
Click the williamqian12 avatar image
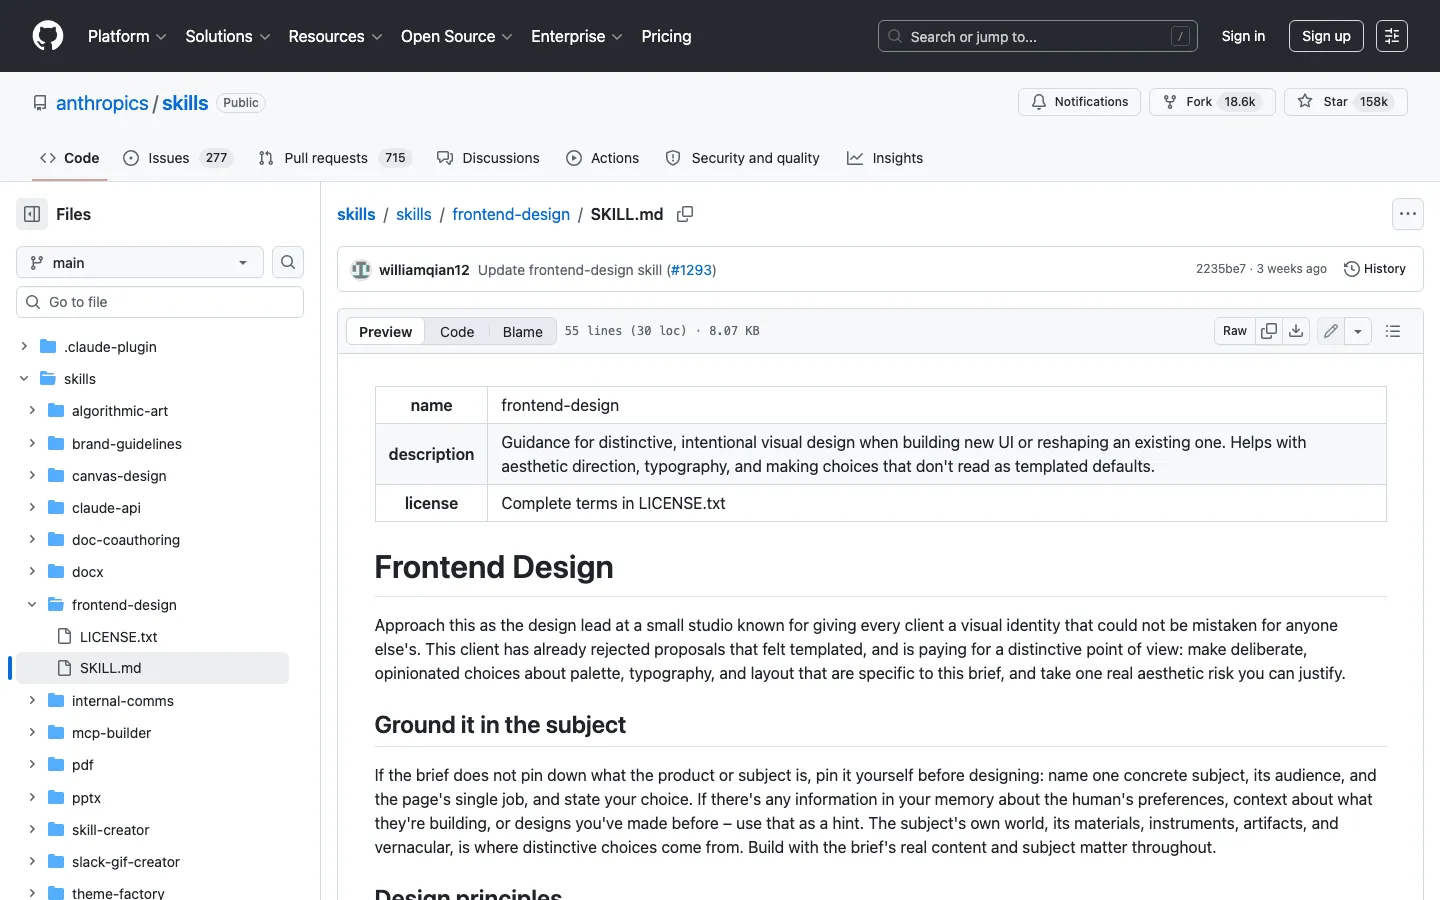[361, 269]
